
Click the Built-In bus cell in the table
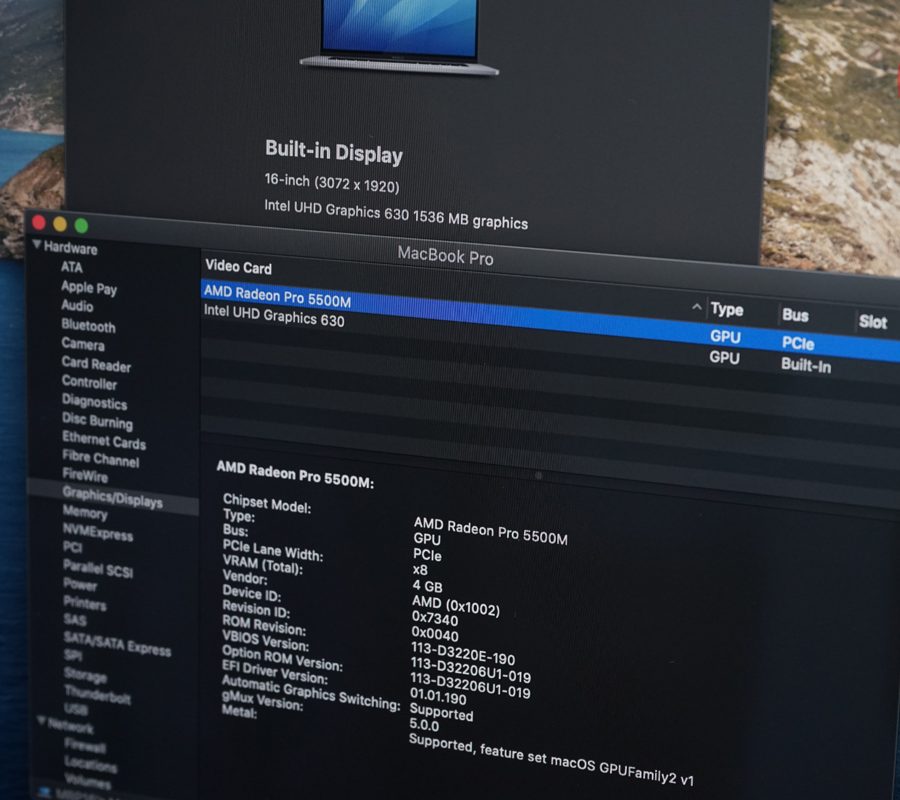(806, 365)
